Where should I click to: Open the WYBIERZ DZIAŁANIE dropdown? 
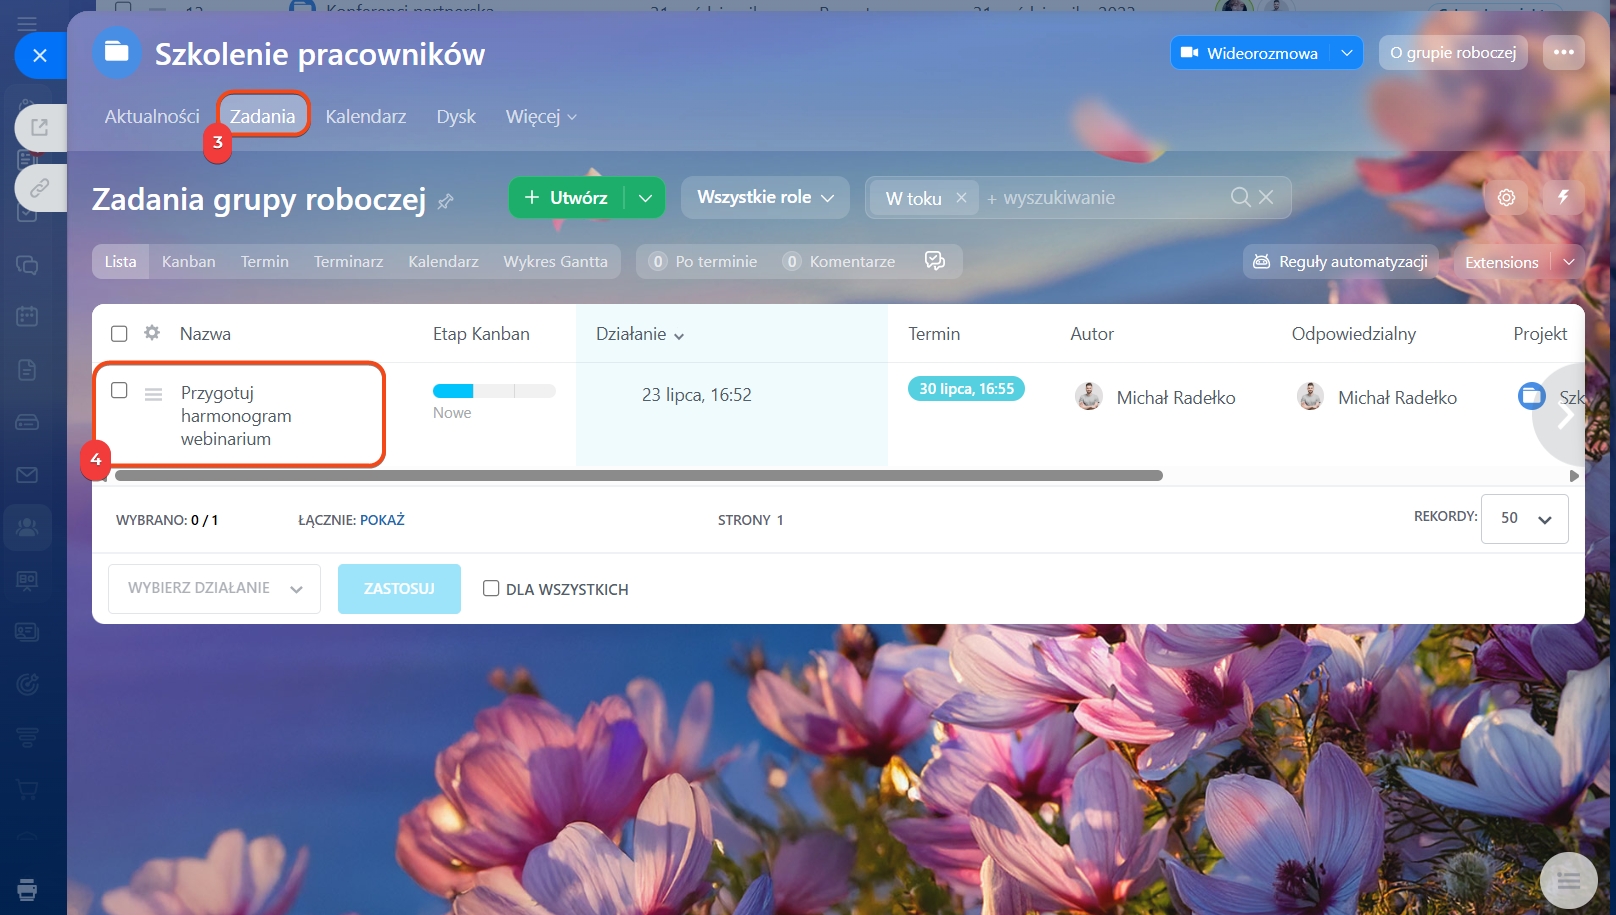coord(214,588)
